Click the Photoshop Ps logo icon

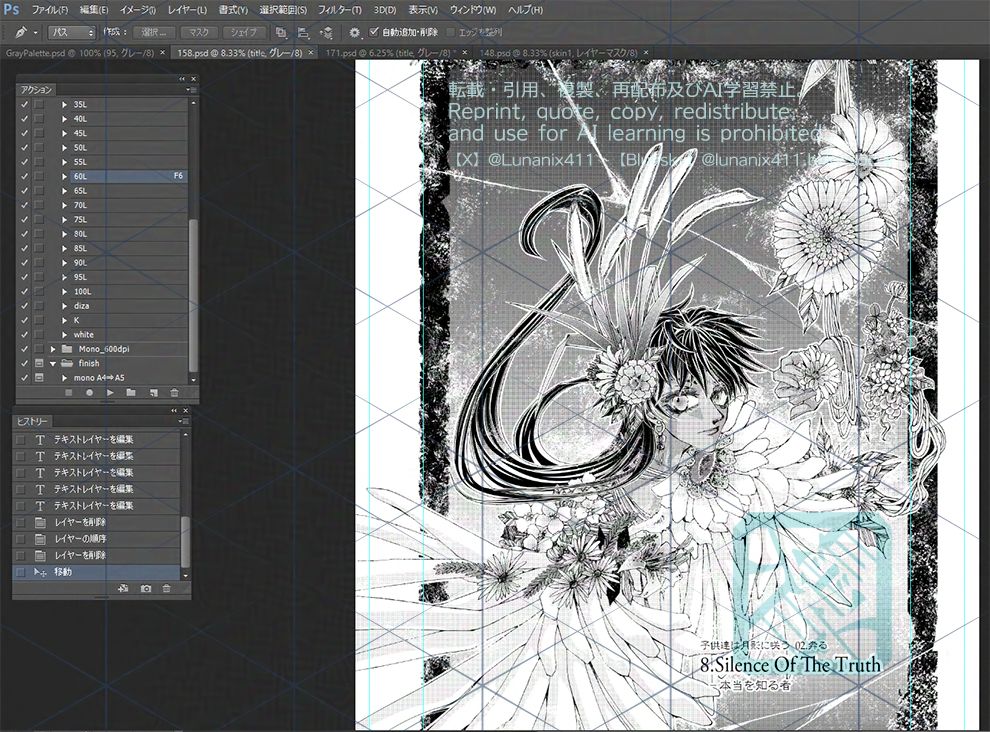click(11, 9)
